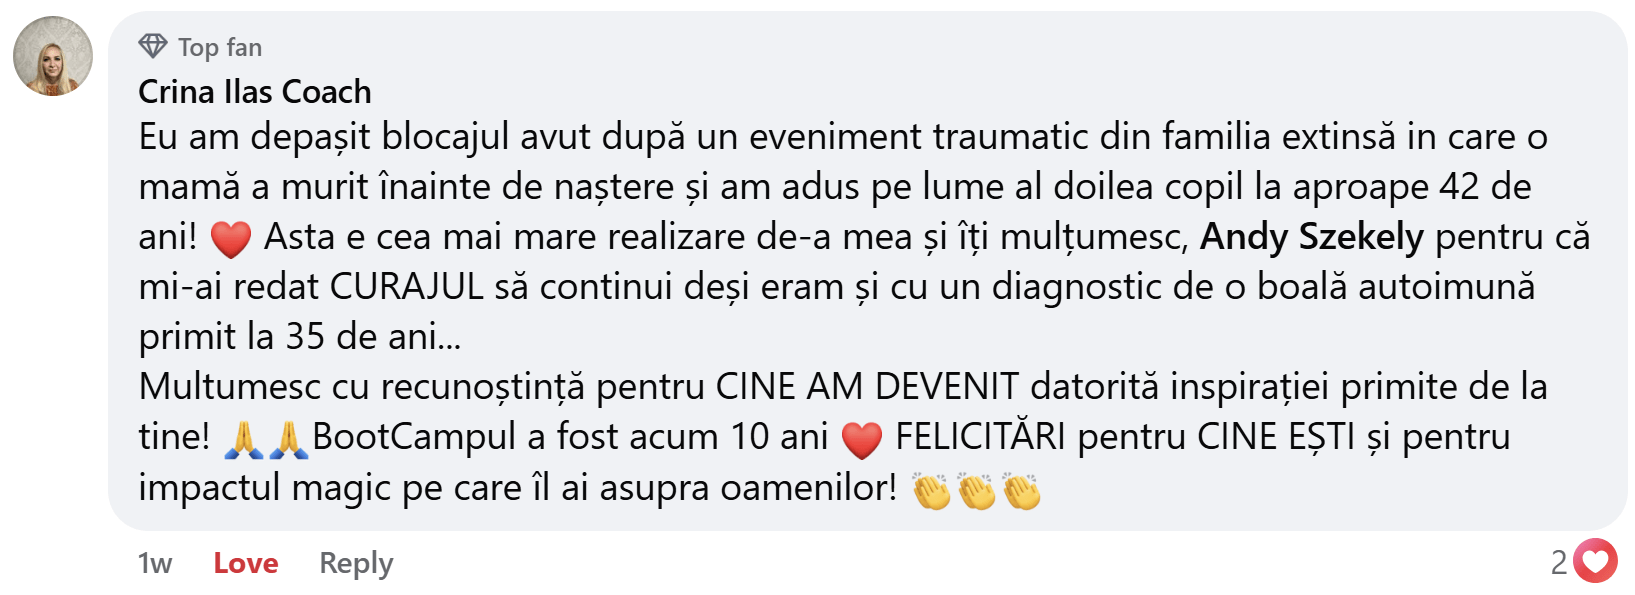The image size is (1635, 595).
Task: Click the word CURAJUL in the comment
Action: 406,287
